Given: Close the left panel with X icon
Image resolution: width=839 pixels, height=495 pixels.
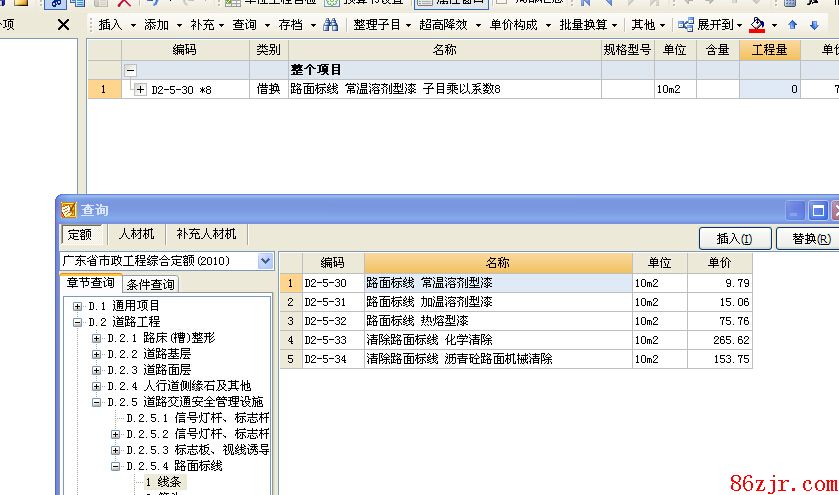Looking at the screenshot, I should click(x=63, y=25).
